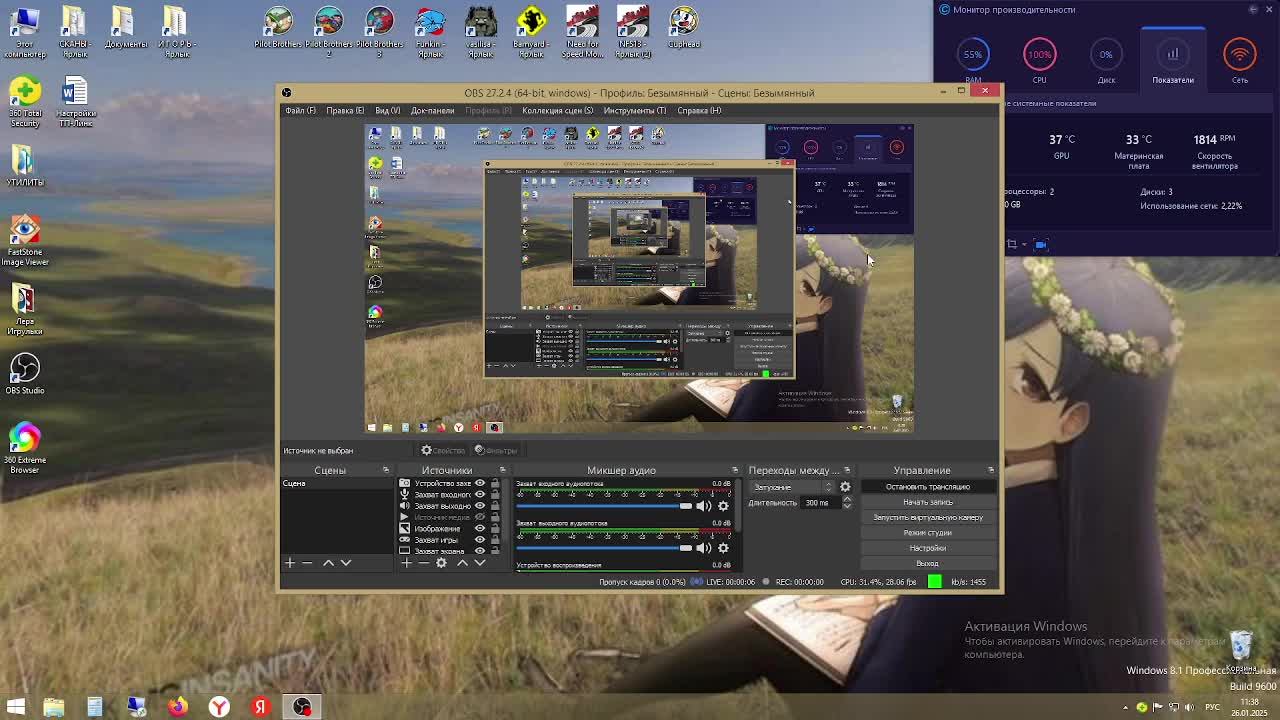Undock the Источники panel with its pop-out icon
This screenshot has width=1280, height=720.
pos(502,470)
